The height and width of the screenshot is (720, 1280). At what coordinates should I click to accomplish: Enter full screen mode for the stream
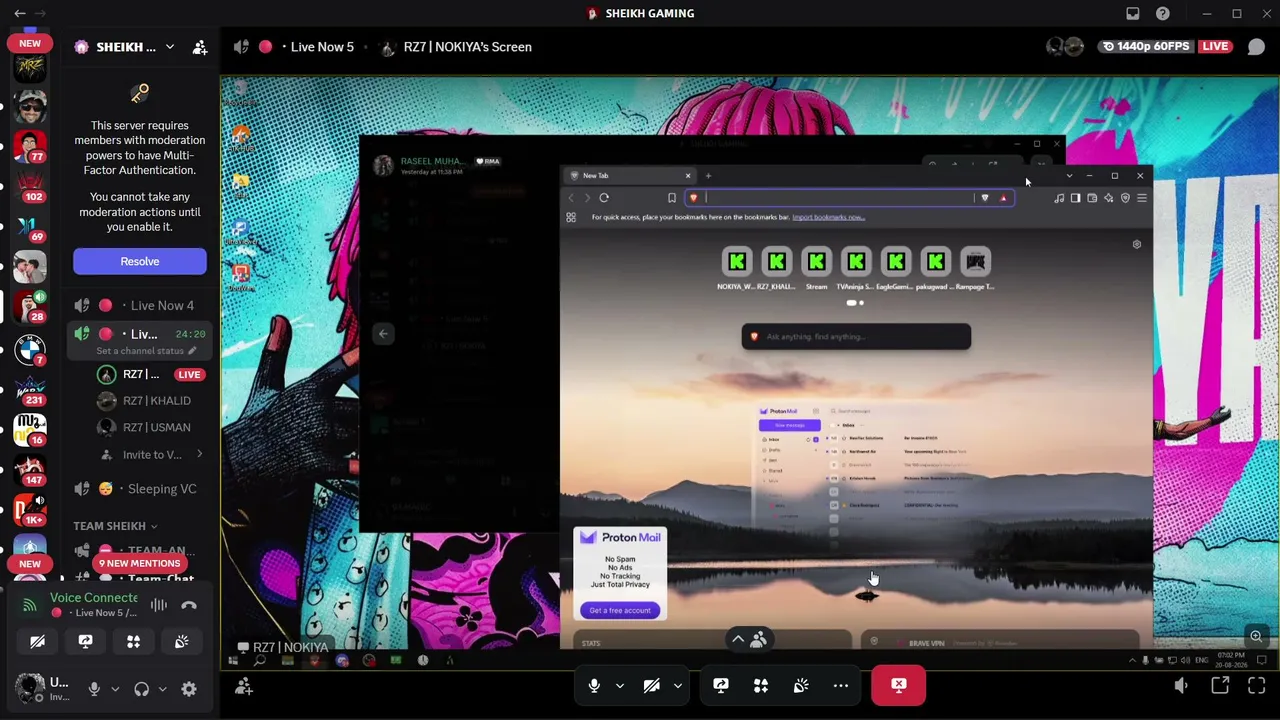point(1257,686)
